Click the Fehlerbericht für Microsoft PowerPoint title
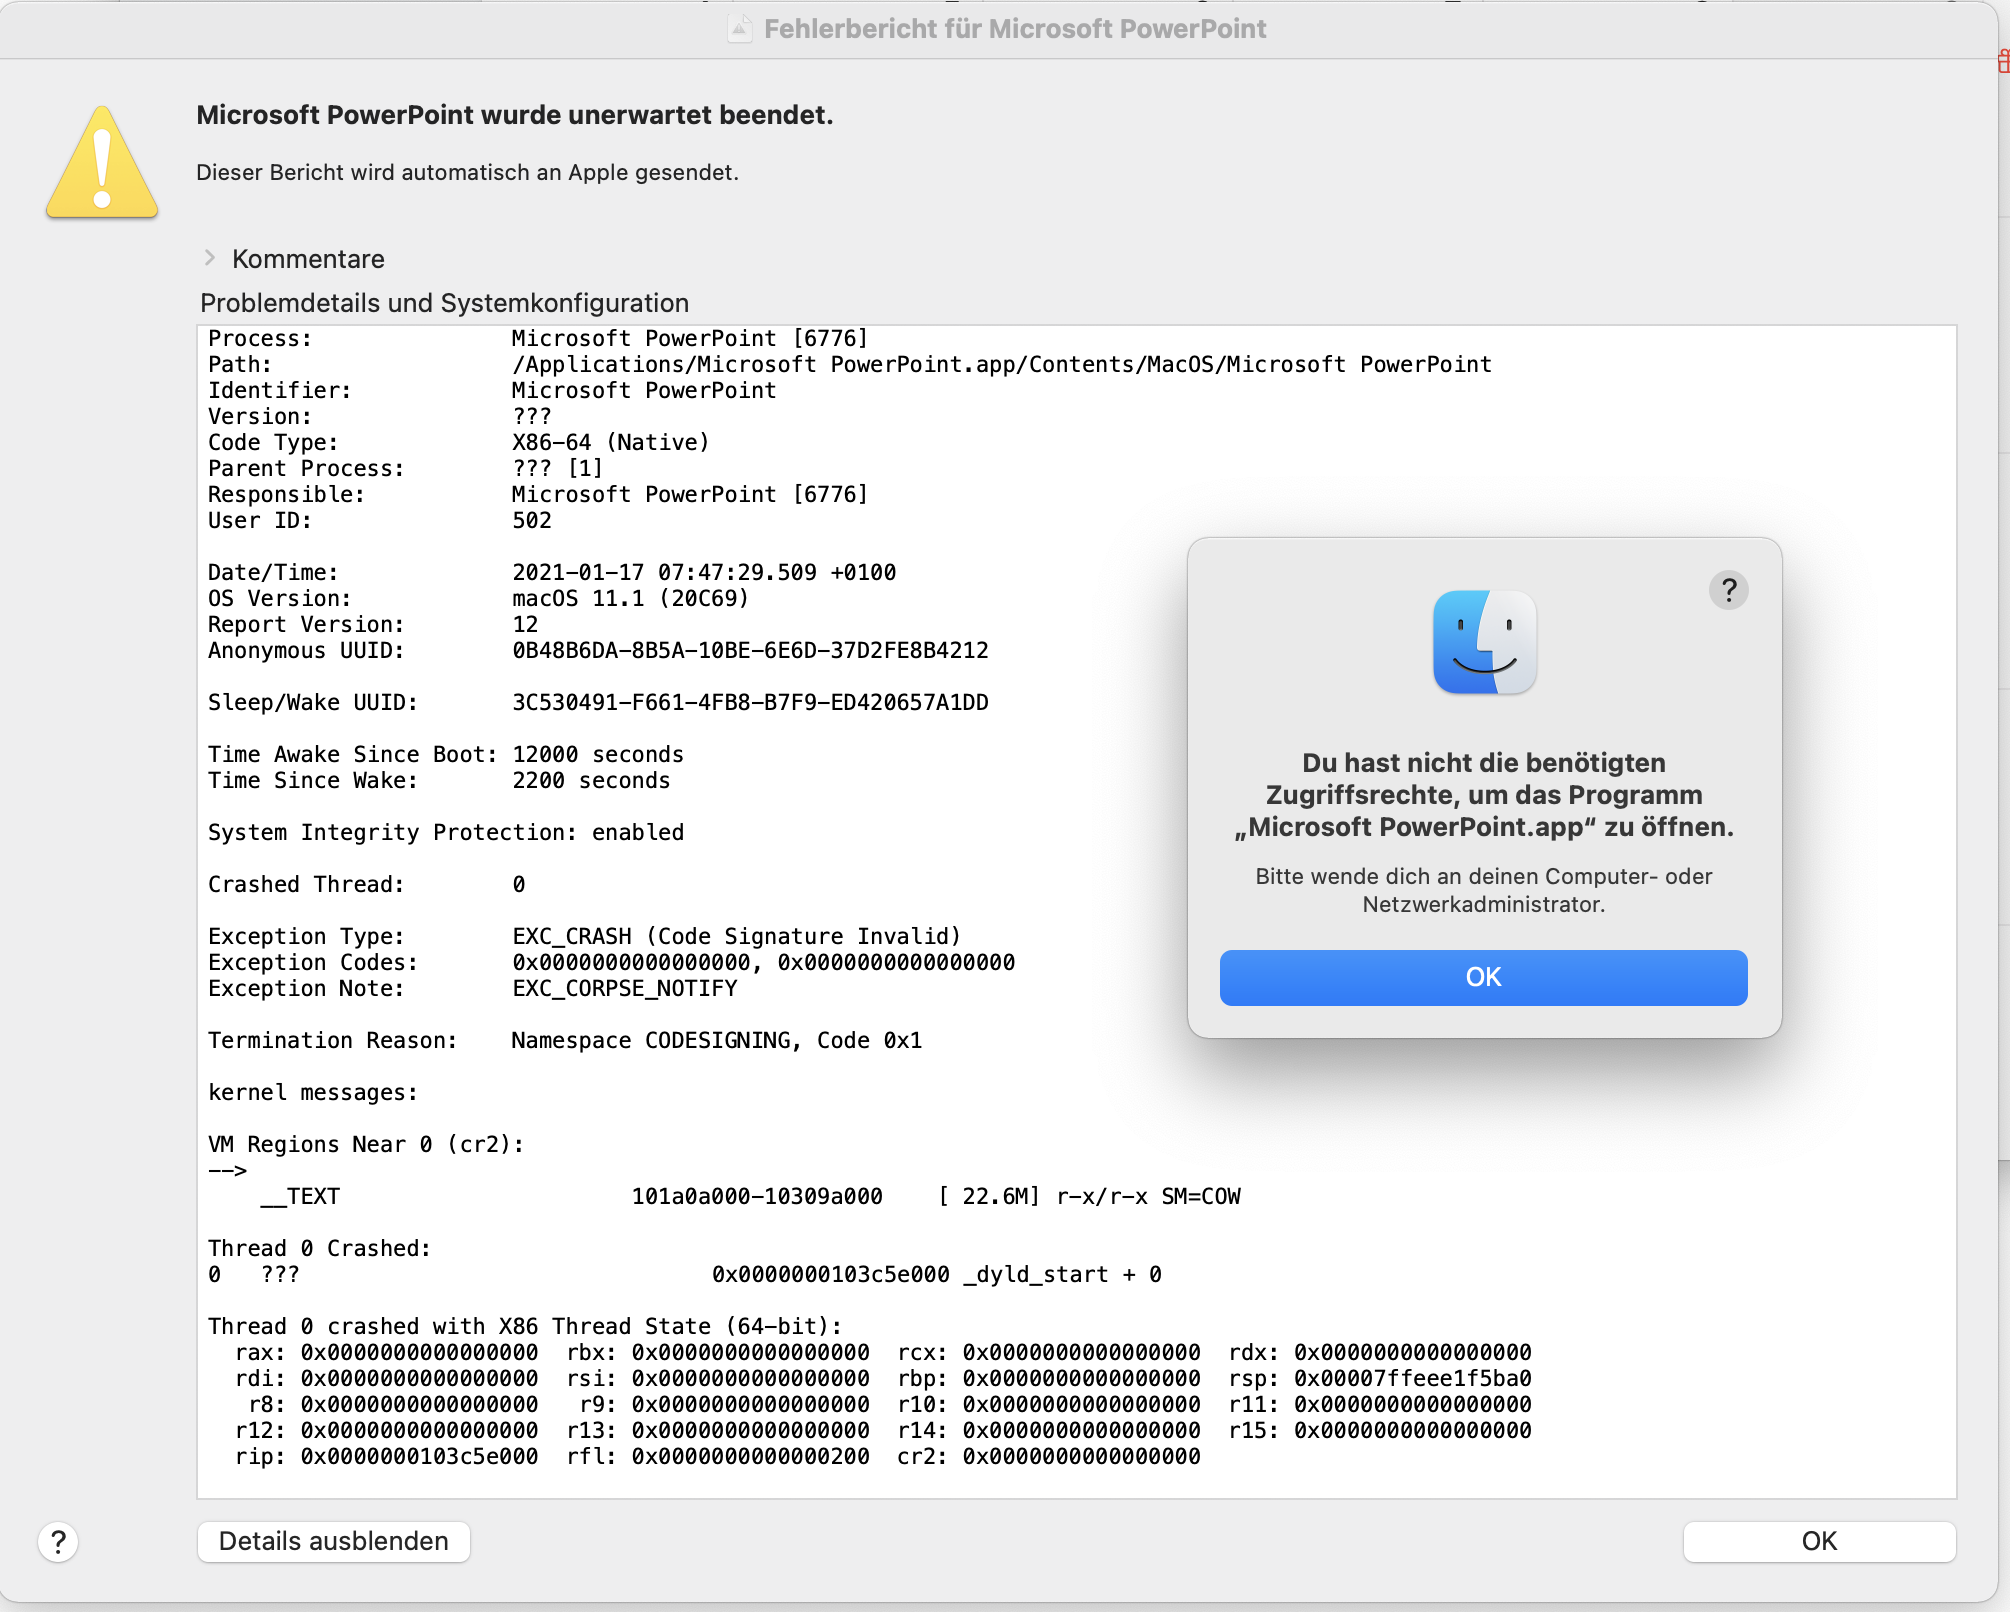The image size is (2010, 1612). 1014,28
